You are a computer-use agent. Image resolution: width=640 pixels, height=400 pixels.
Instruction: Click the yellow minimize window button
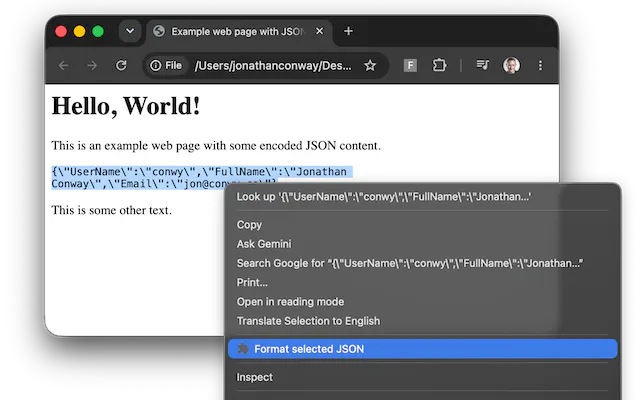click(80, 31)
